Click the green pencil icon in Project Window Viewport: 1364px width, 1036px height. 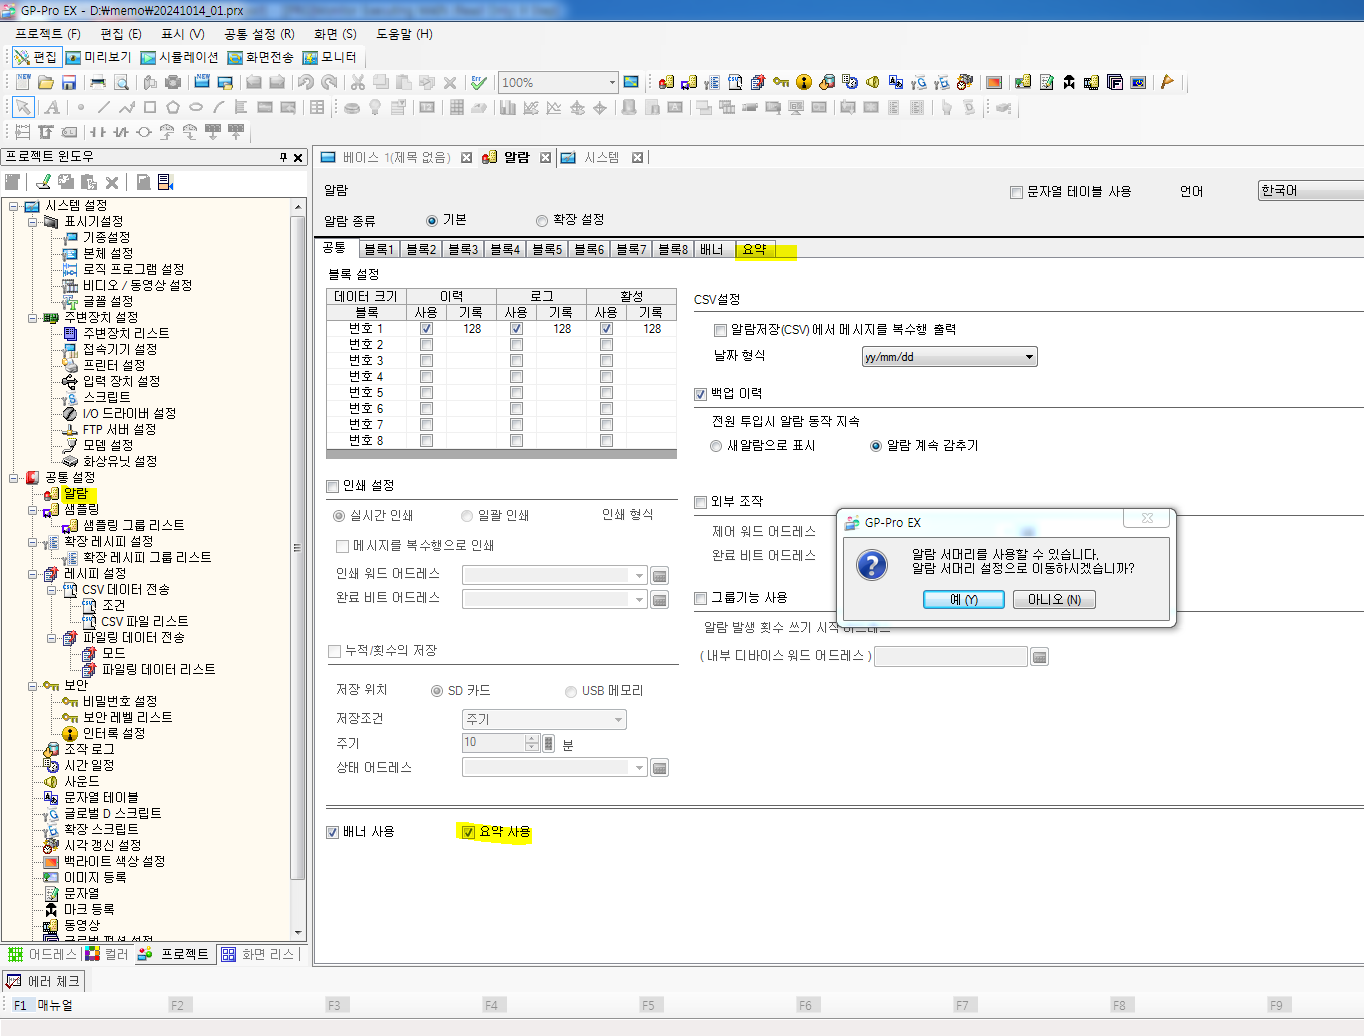coord(43,182)
